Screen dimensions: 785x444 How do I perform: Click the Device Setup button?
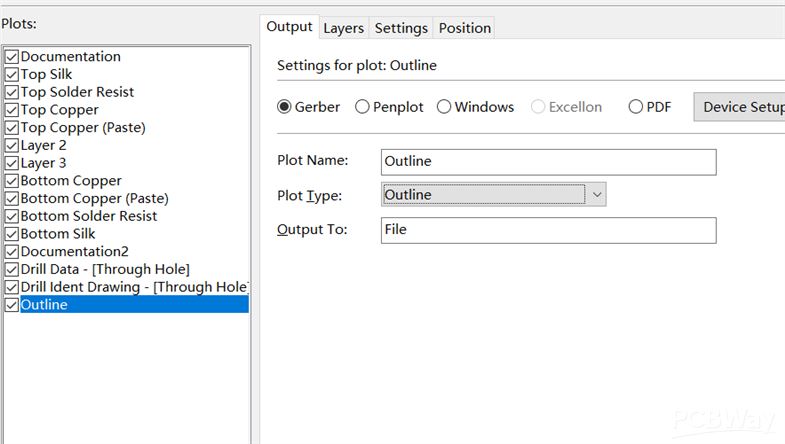740,107
